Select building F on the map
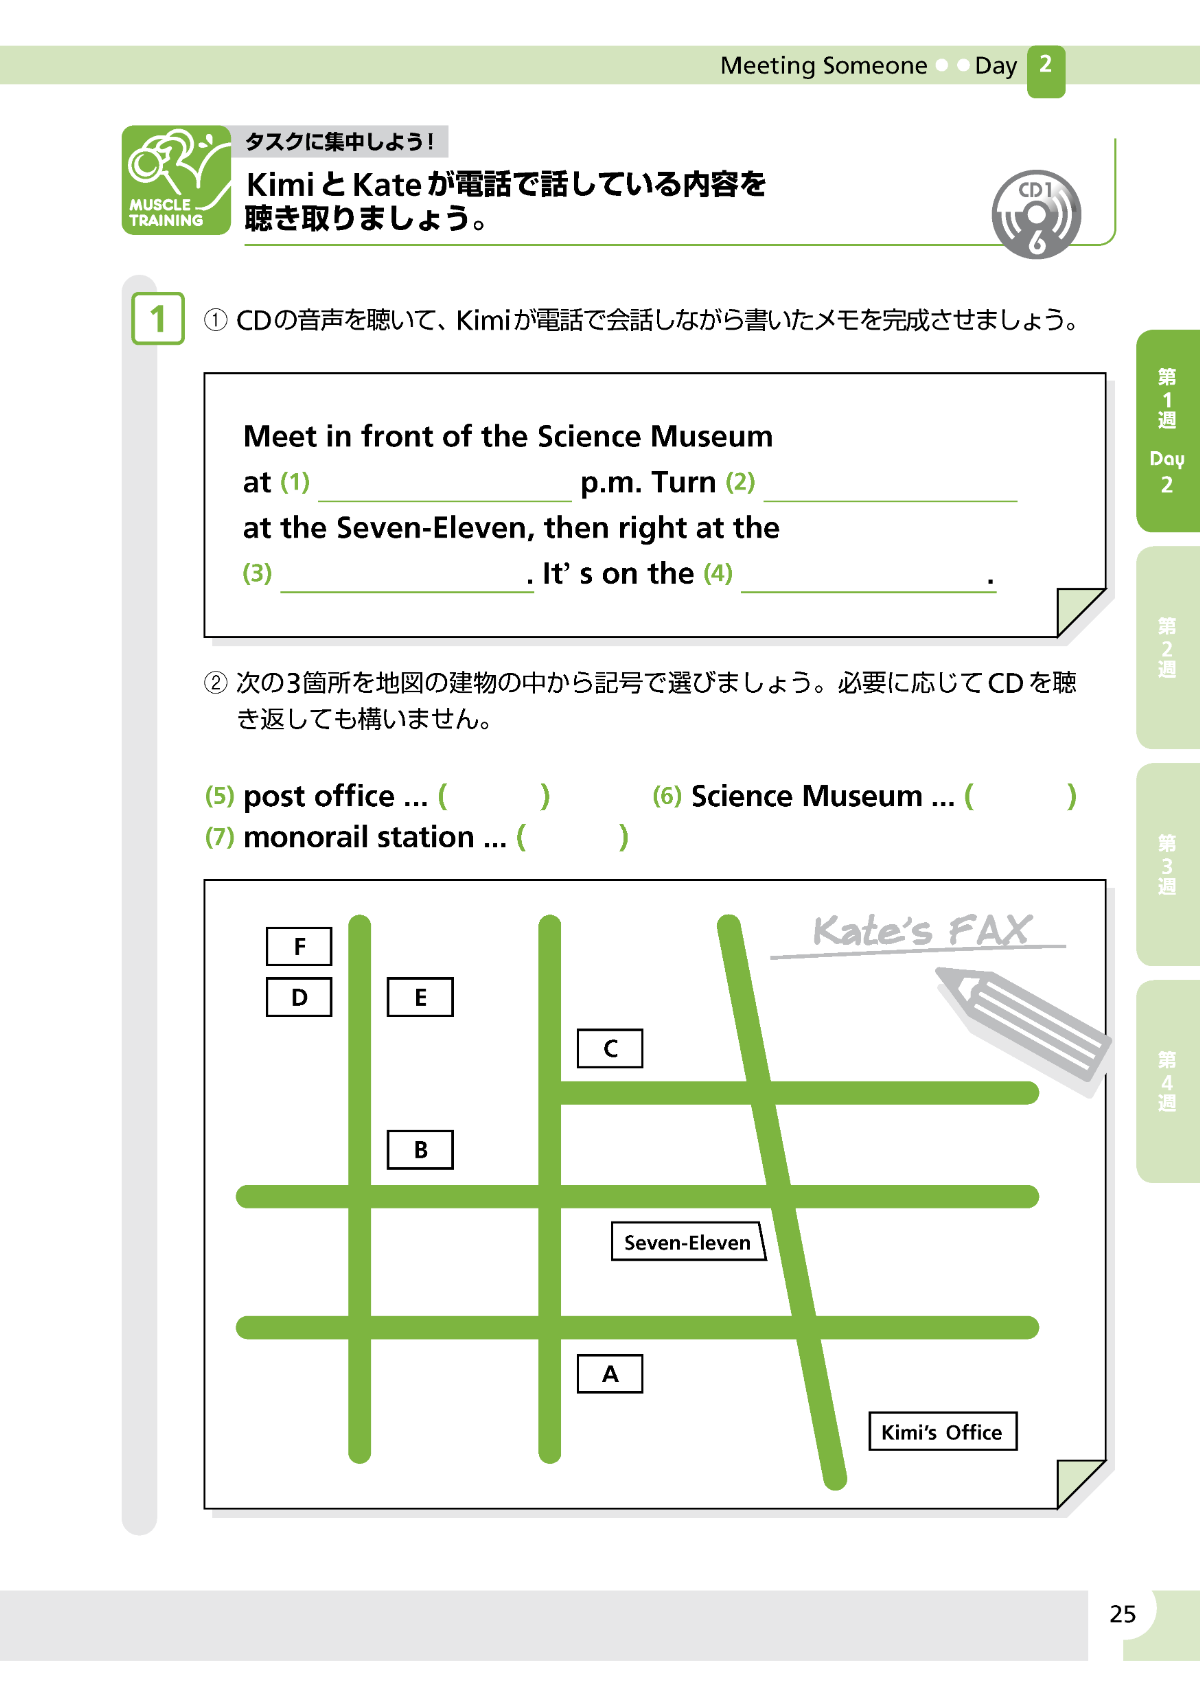 coord(299,946)
